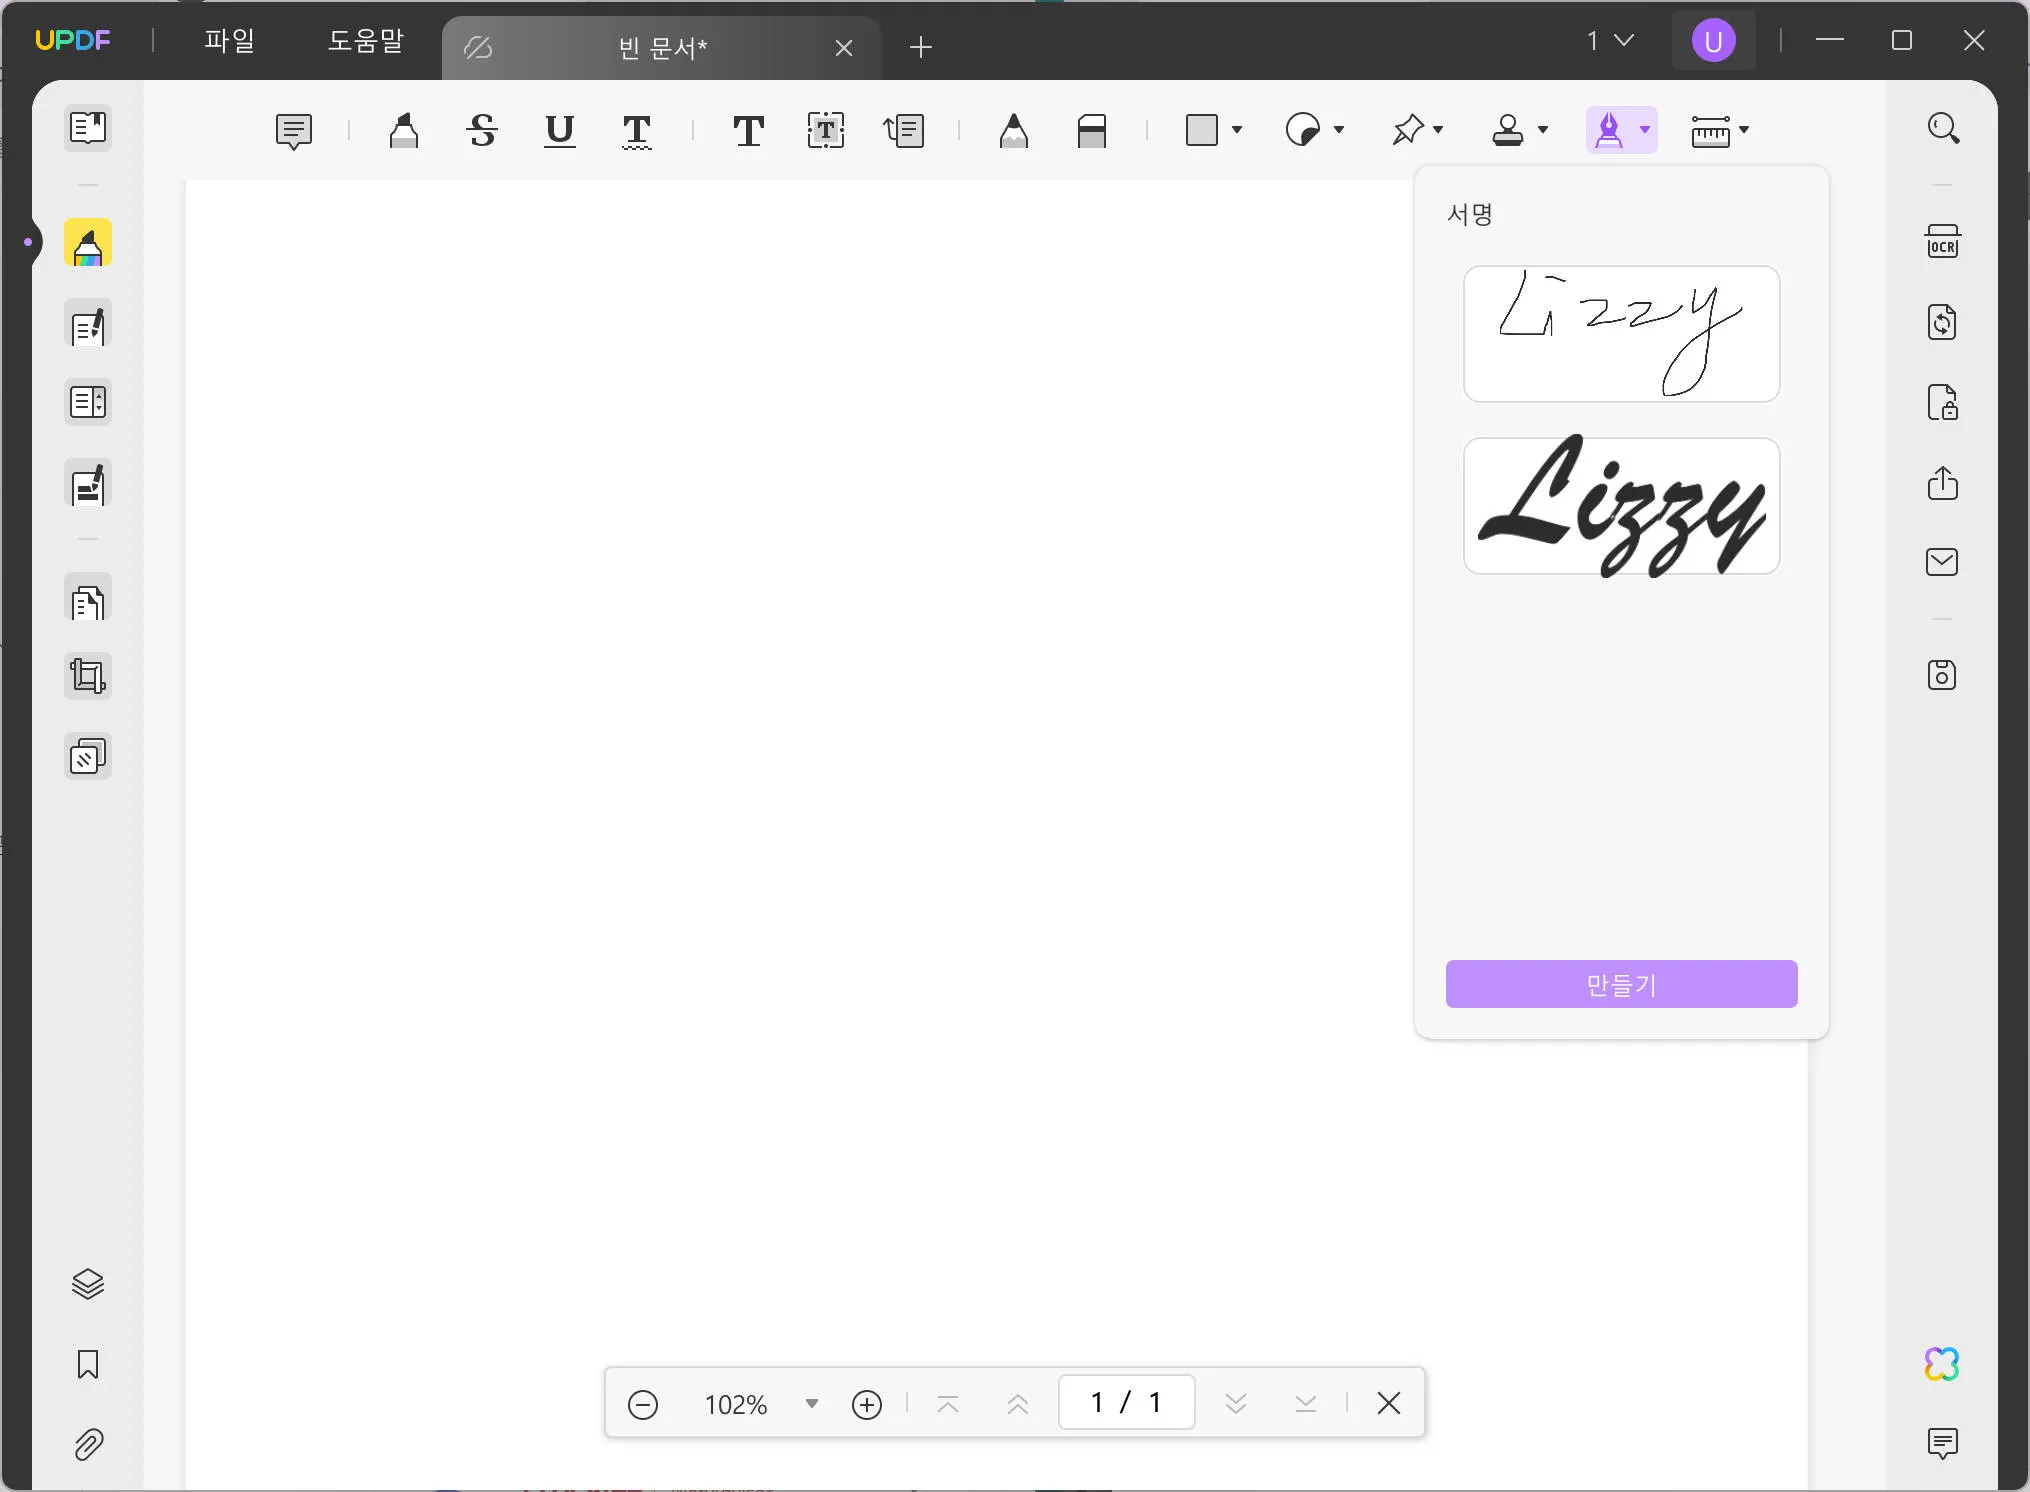2030x1492 pixels.
Task: Click the 만들기 create signature button
Action: [1621, 985]
